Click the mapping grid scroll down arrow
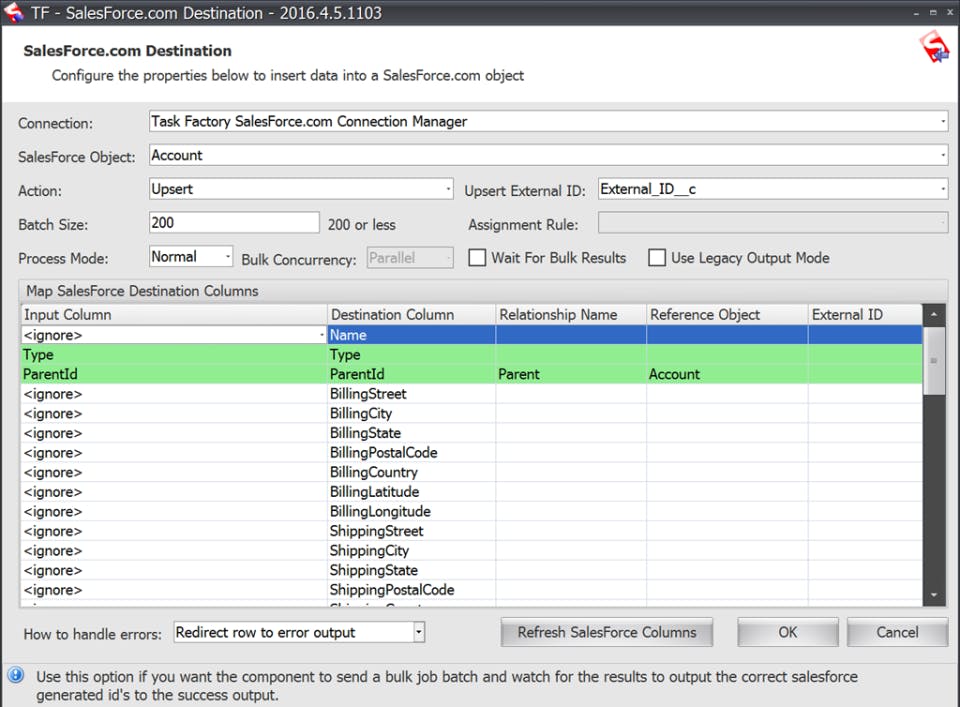960x707 pixels. click(x=934, y=594)
